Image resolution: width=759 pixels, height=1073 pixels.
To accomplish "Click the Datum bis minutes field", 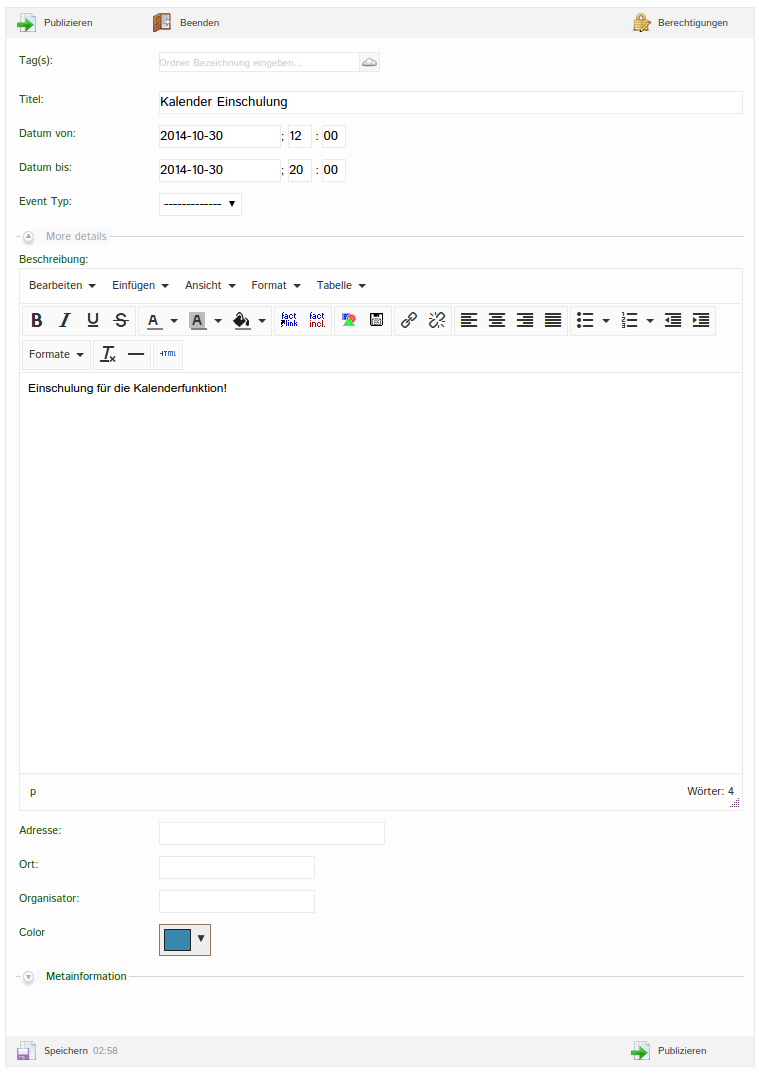I will [334, 170].
